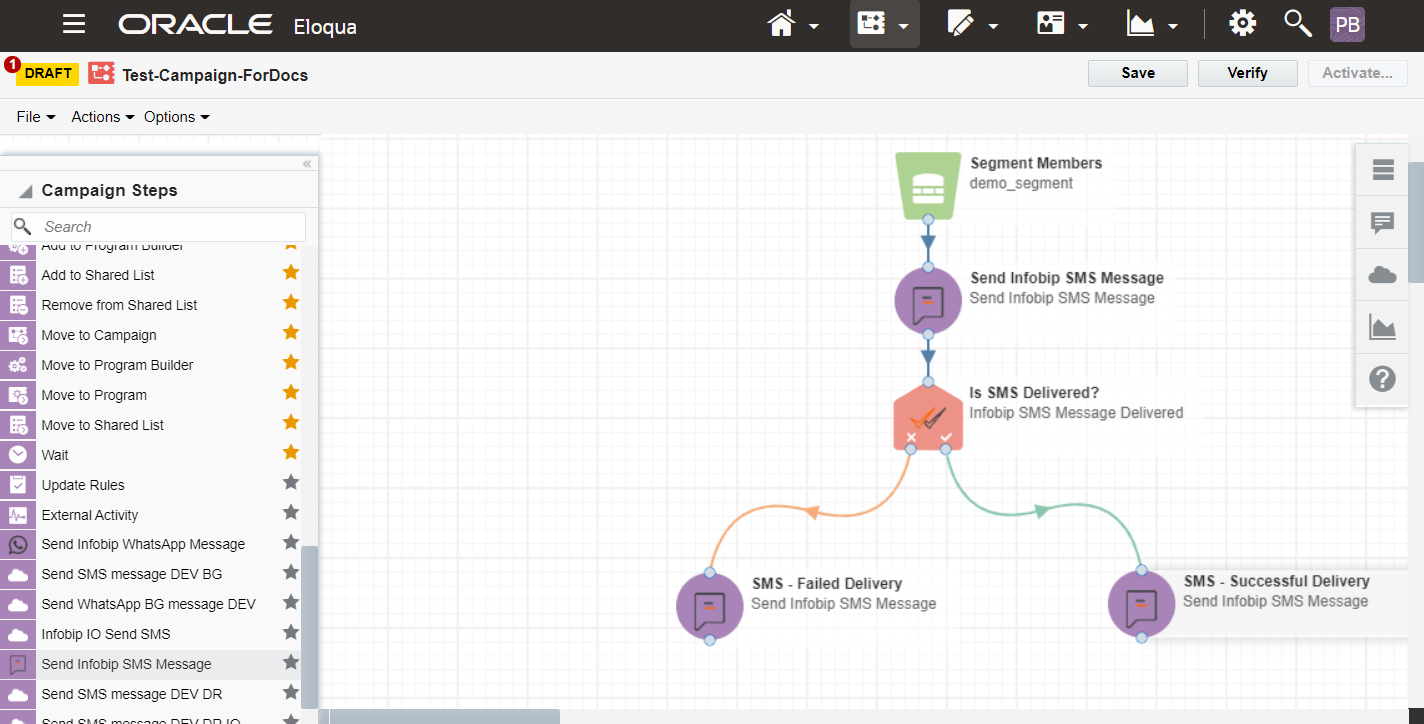Screen dimensions: 1424x724
Task: Star the Send Infobip WhatsApp Message step
Action: tap(291, 543)
